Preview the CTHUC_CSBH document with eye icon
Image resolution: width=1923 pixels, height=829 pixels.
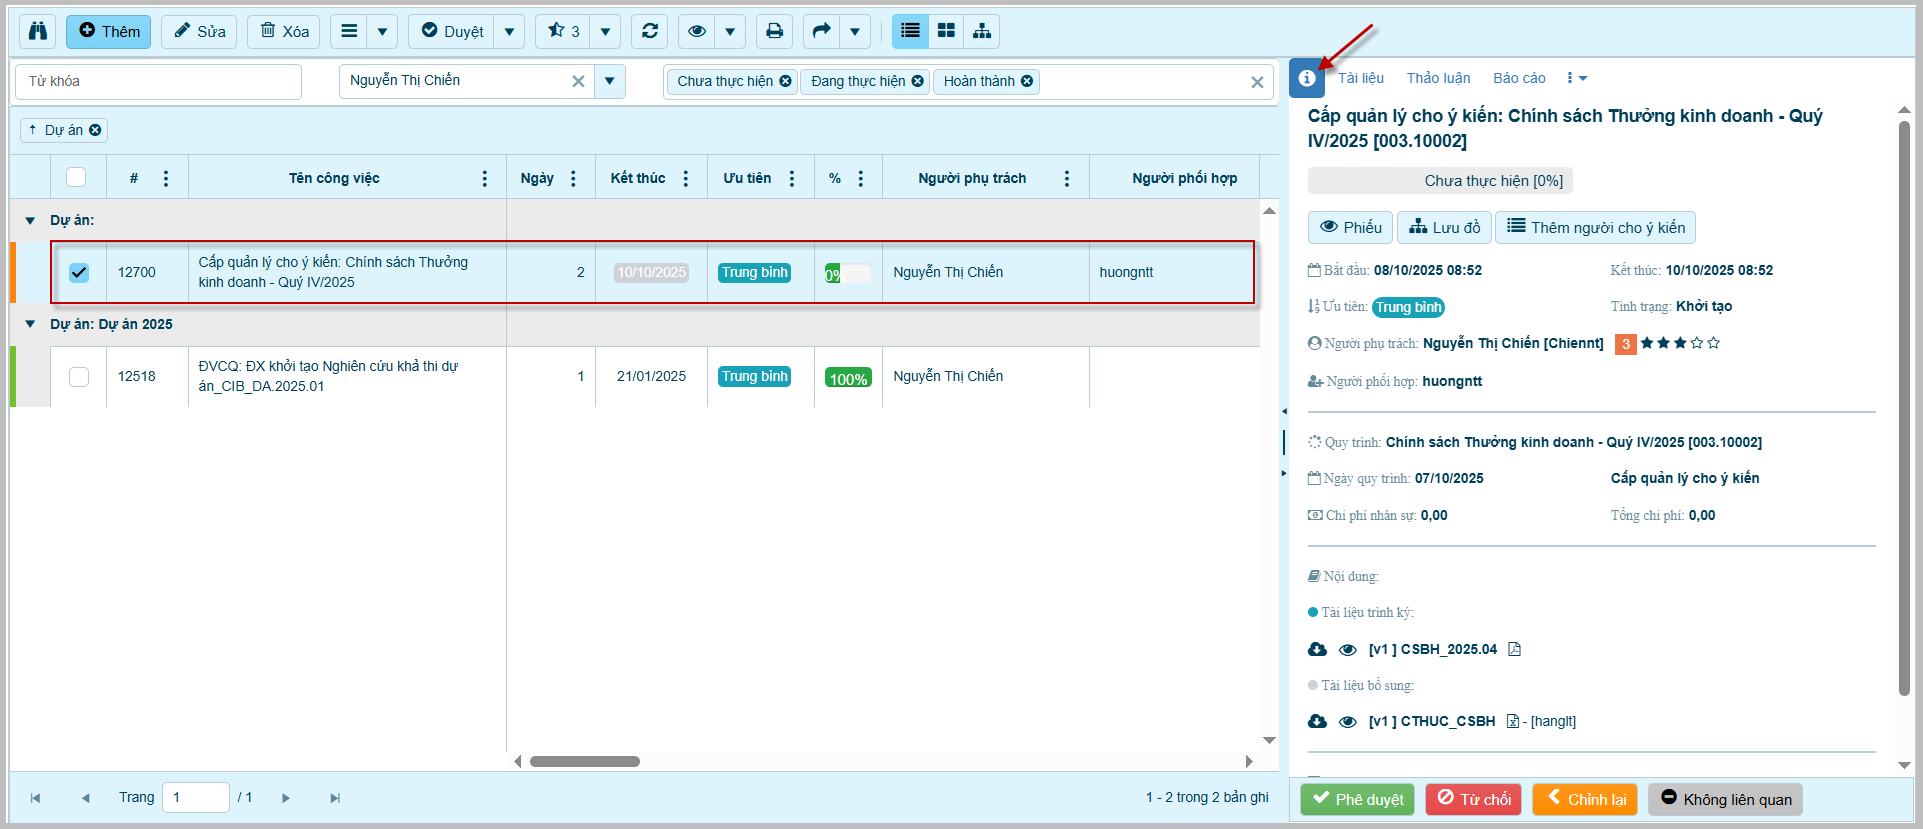pos(1348,722)
